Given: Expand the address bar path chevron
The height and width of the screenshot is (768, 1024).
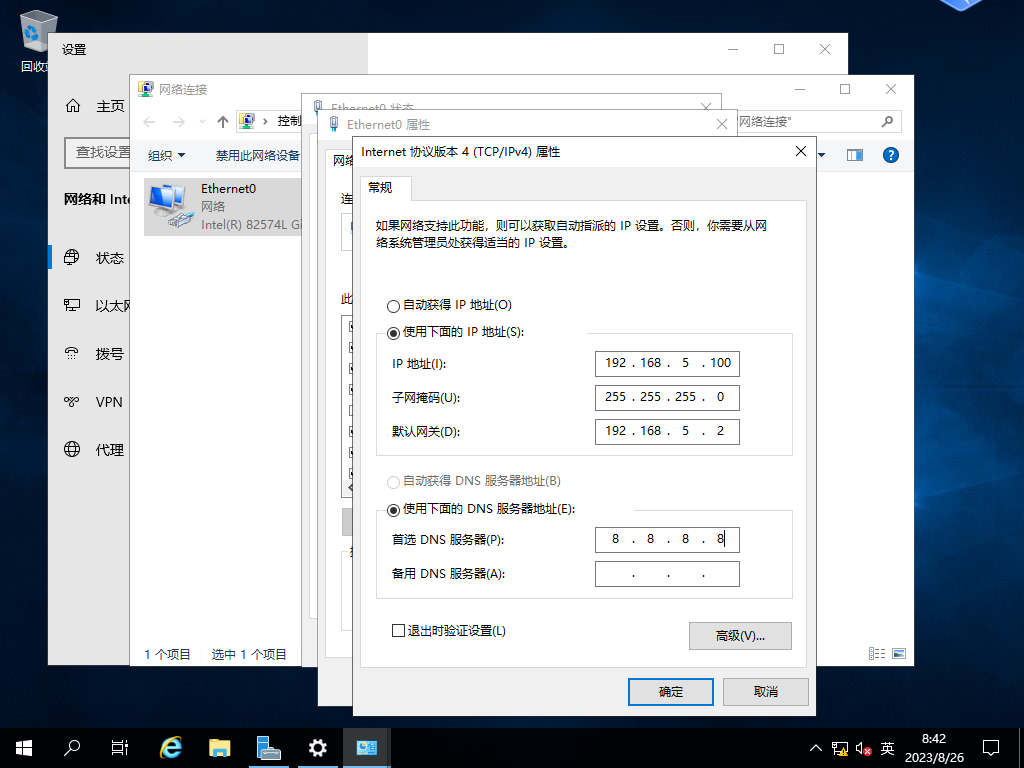Looking at the screenshot, I should 265,121.
